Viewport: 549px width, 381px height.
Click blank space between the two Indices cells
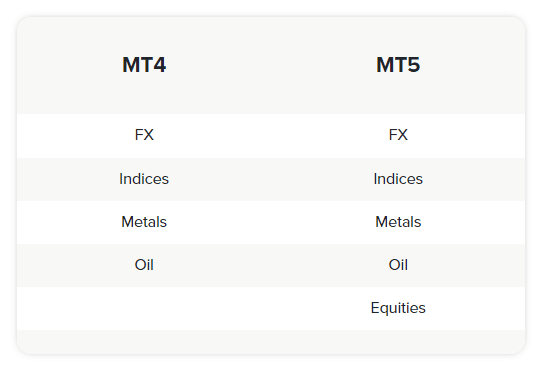coord(271,179)
